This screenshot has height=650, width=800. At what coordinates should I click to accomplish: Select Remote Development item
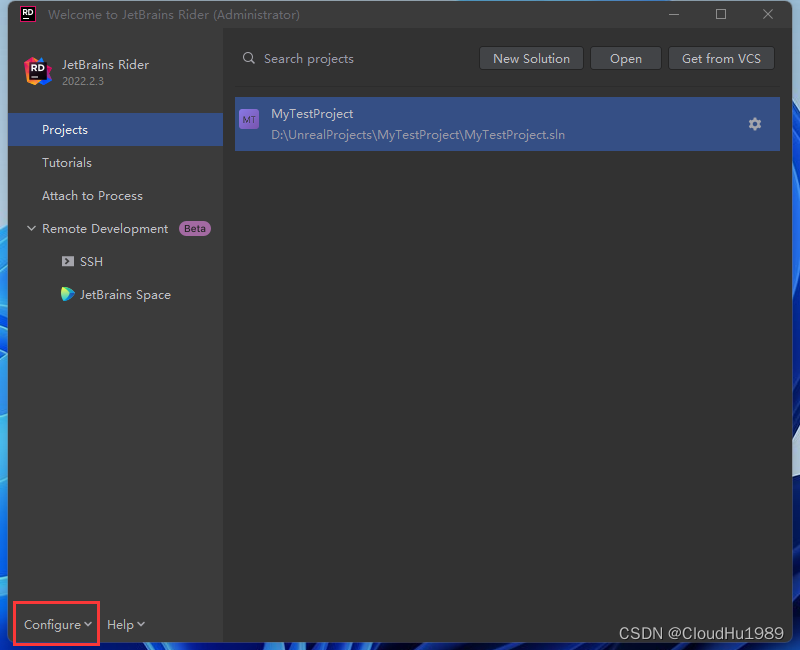click(116, 229)
